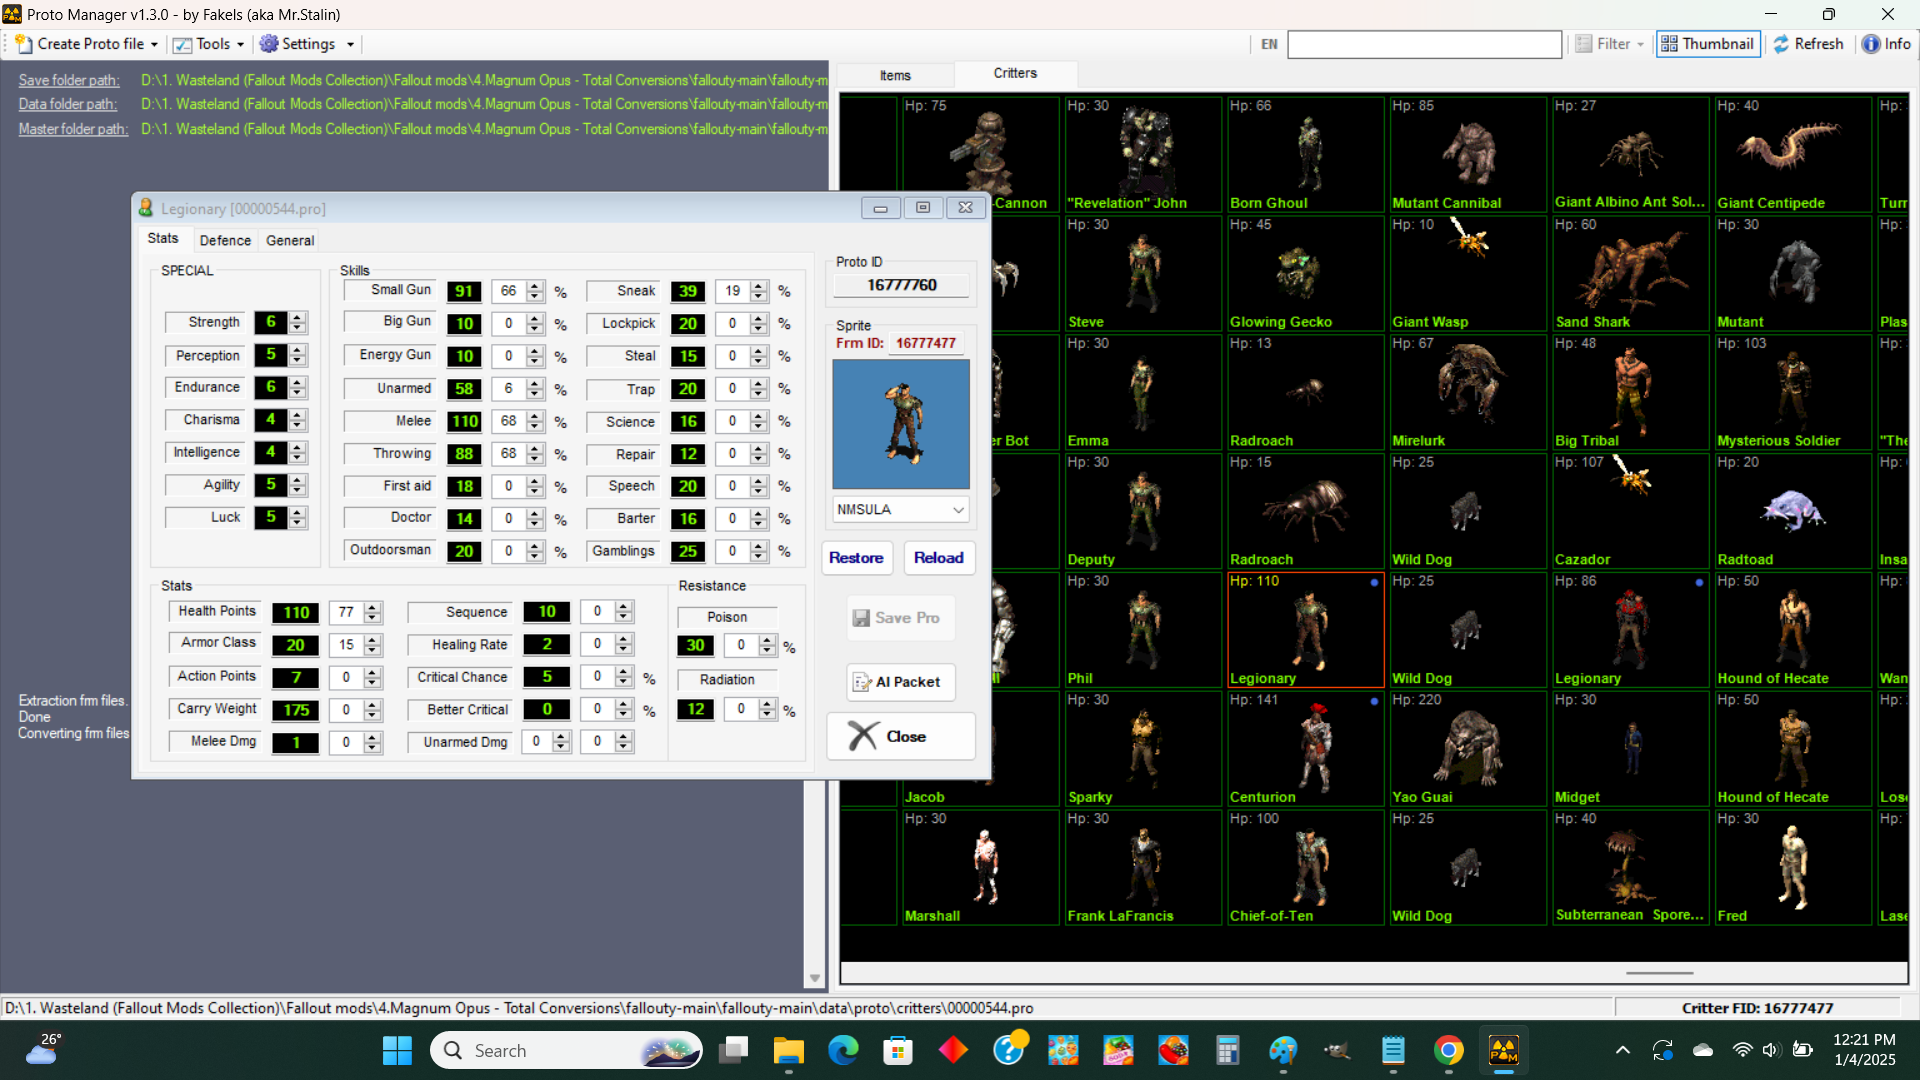
Task: Open Google Chrome from the taskbar
Action: (1448, 1050)
